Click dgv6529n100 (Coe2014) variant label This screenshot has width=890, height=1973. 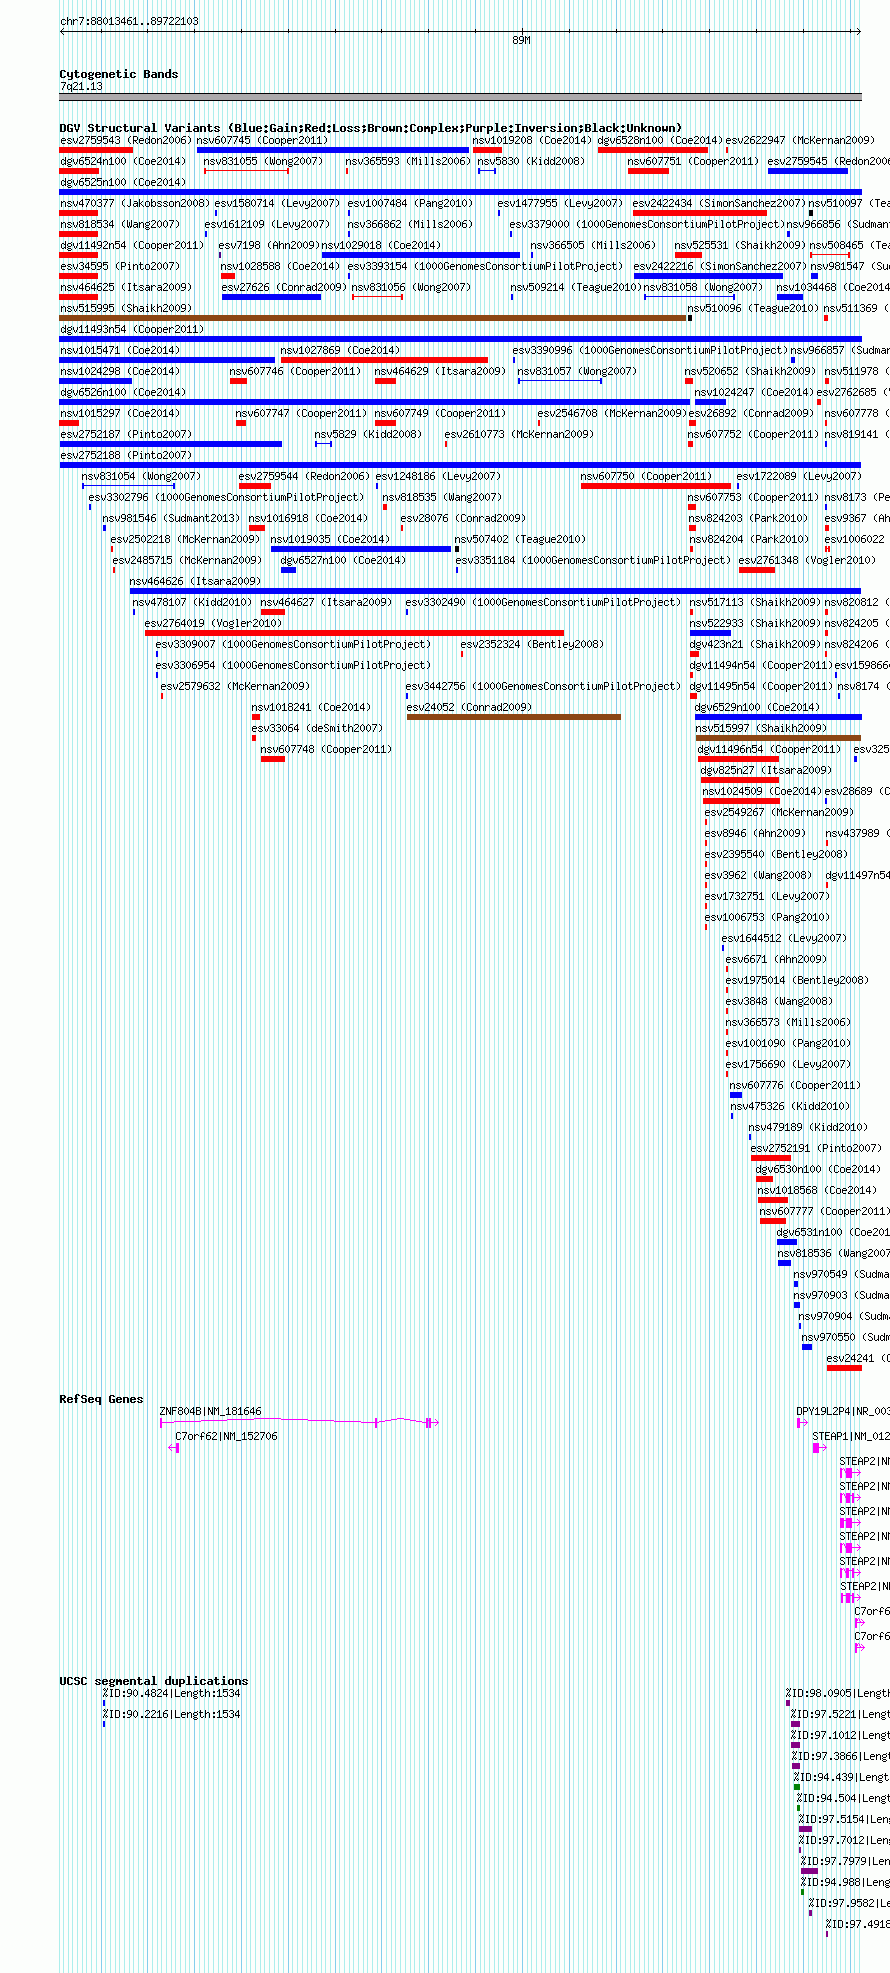757,707
